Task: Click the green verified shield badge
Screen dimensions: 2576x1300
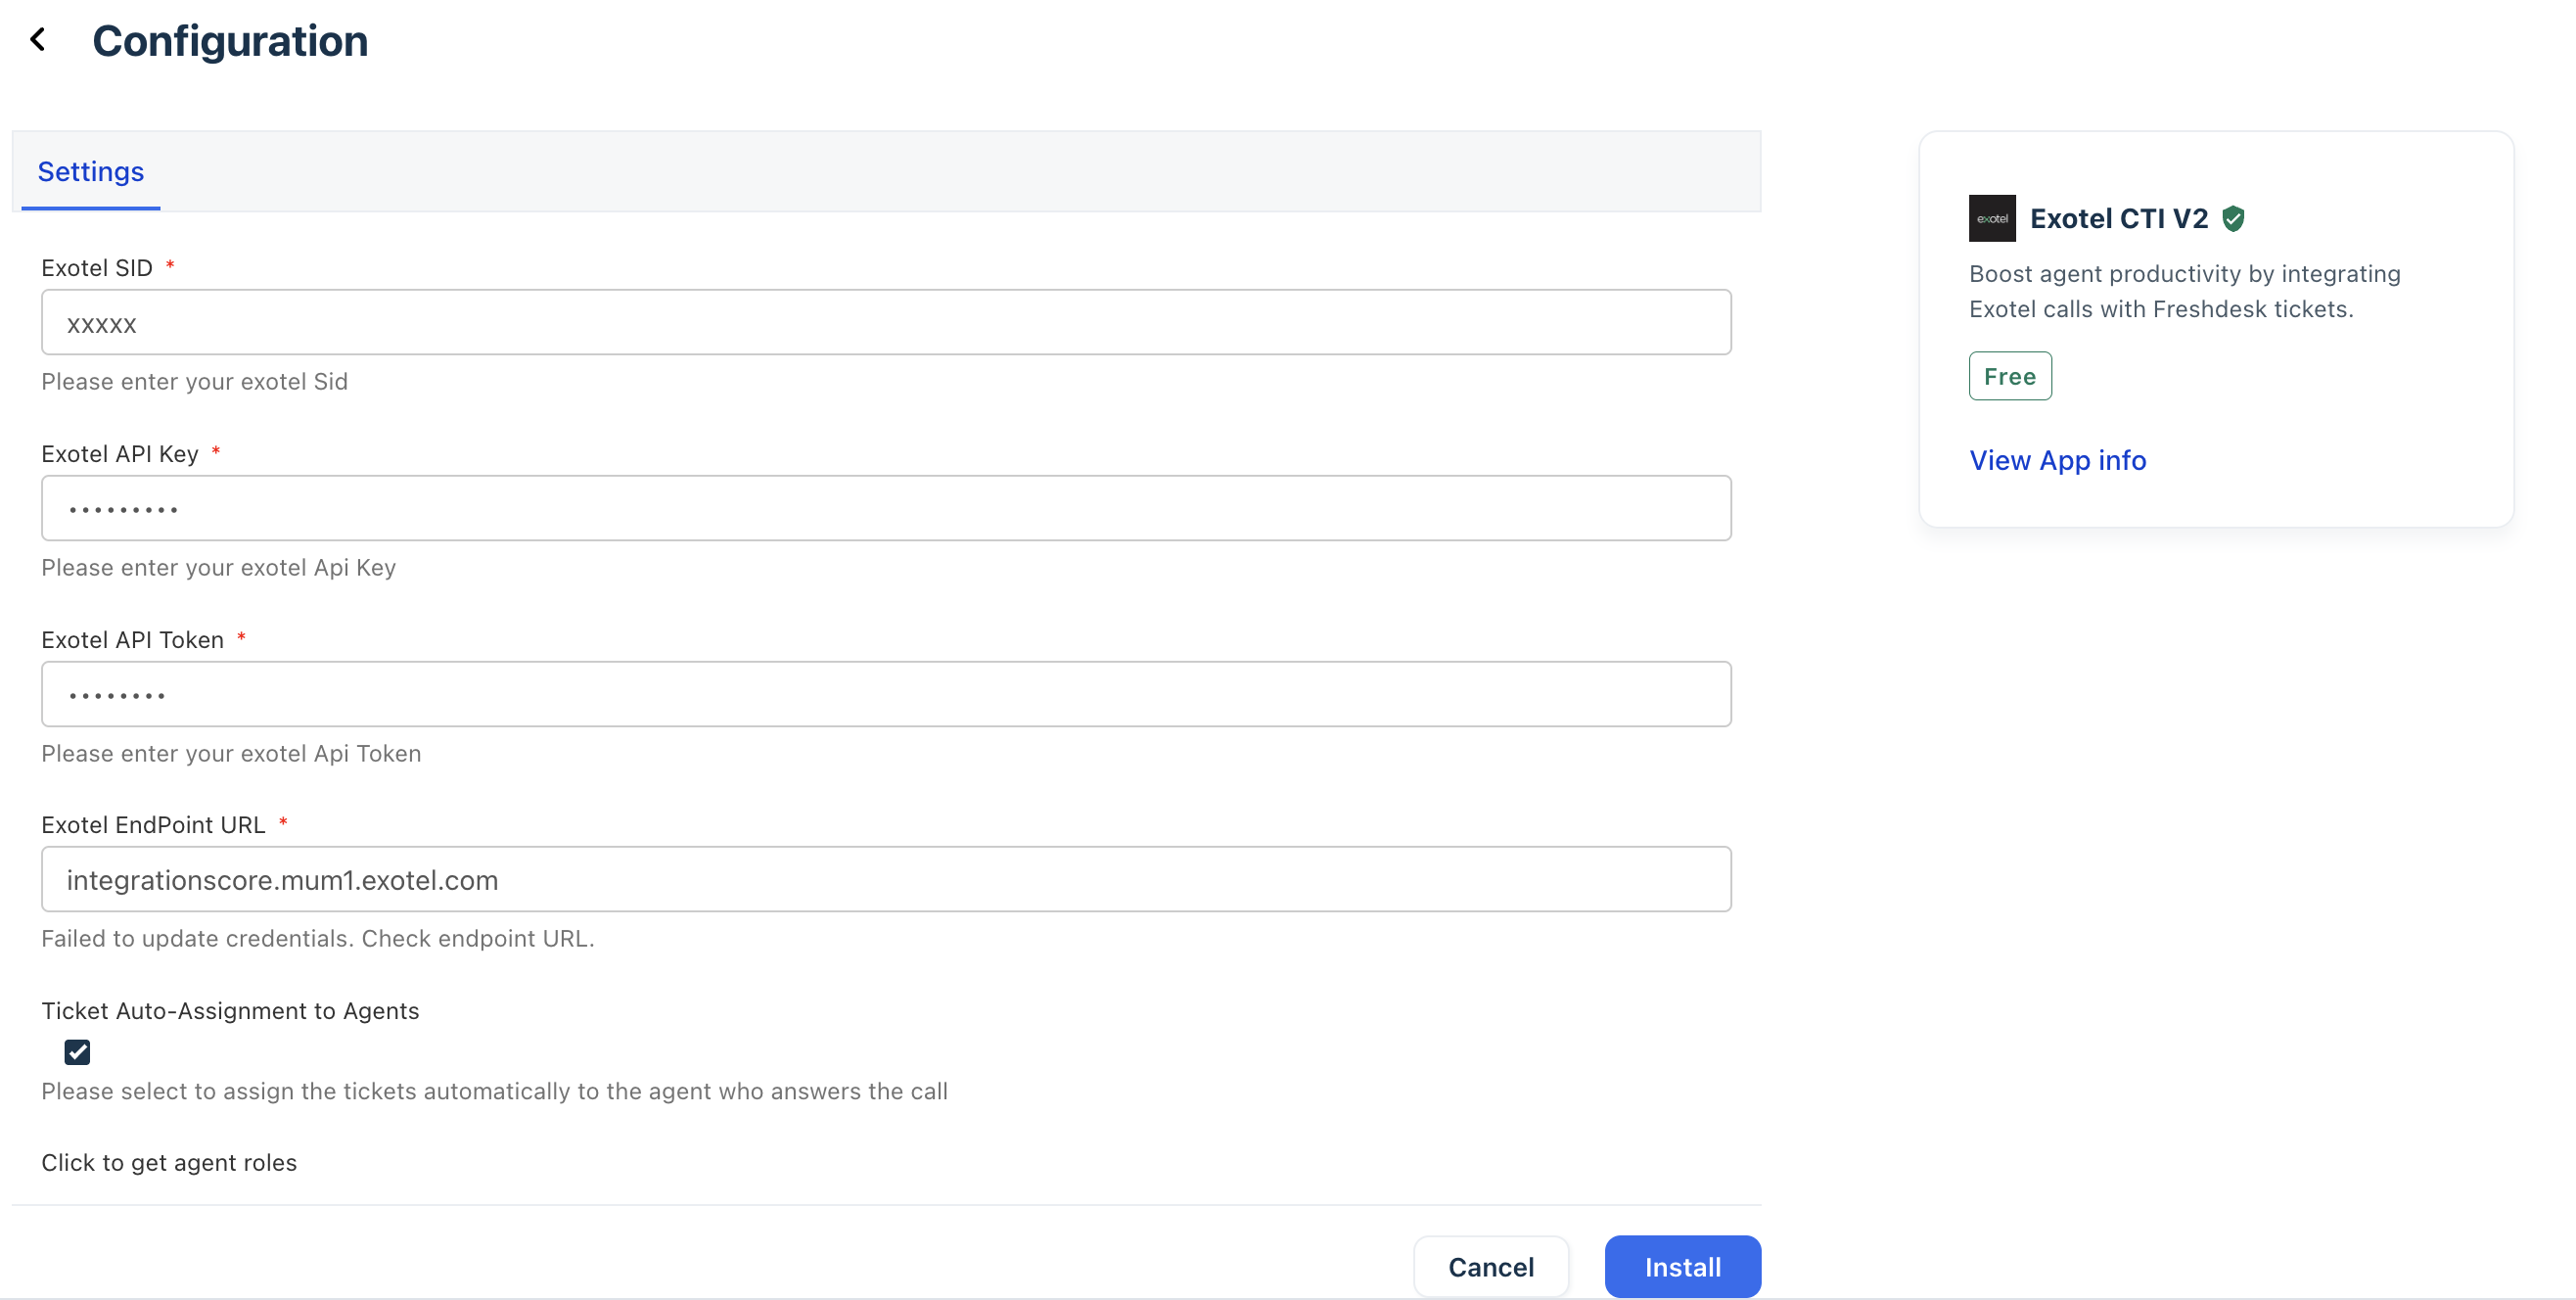Action: pos(2233,218)
